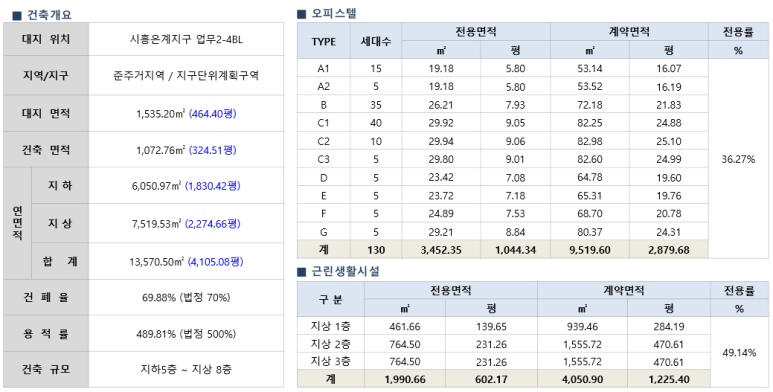773x392 pixels.
Task: Select the 지상 1층 row label
Action: pos(331,326)
